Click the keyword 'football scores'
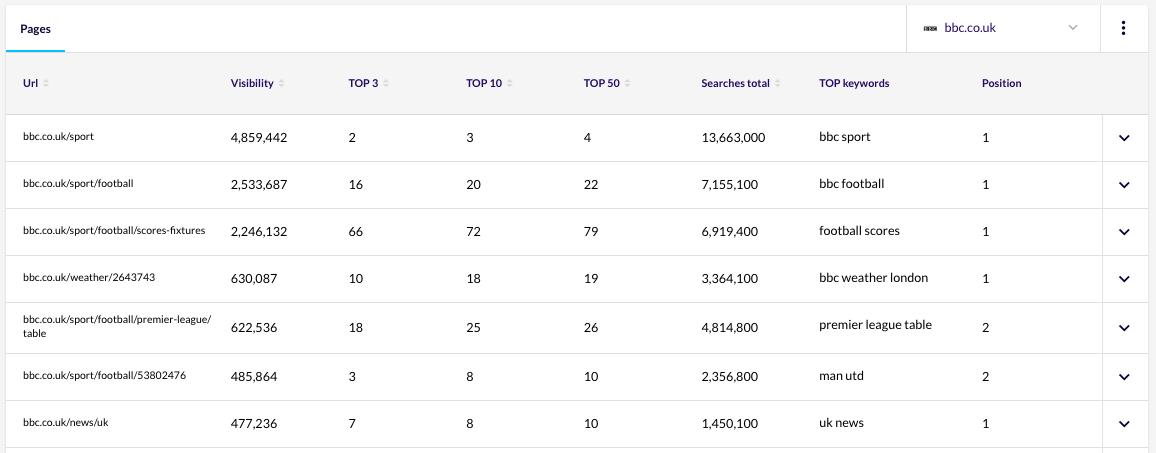The image size is (1156, 453). pyautogui.click(x=860, y=231)
